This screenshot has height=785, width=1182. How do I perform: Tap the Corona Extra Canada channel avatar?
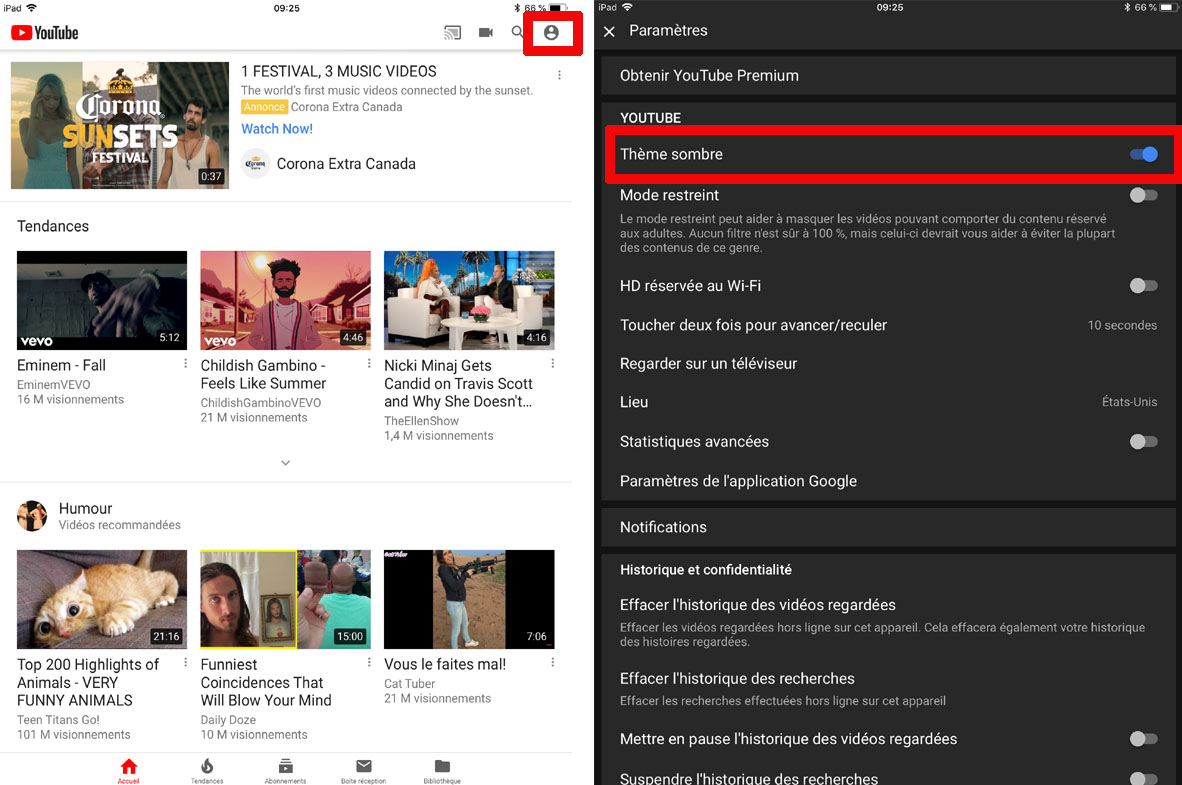point(256,164)
